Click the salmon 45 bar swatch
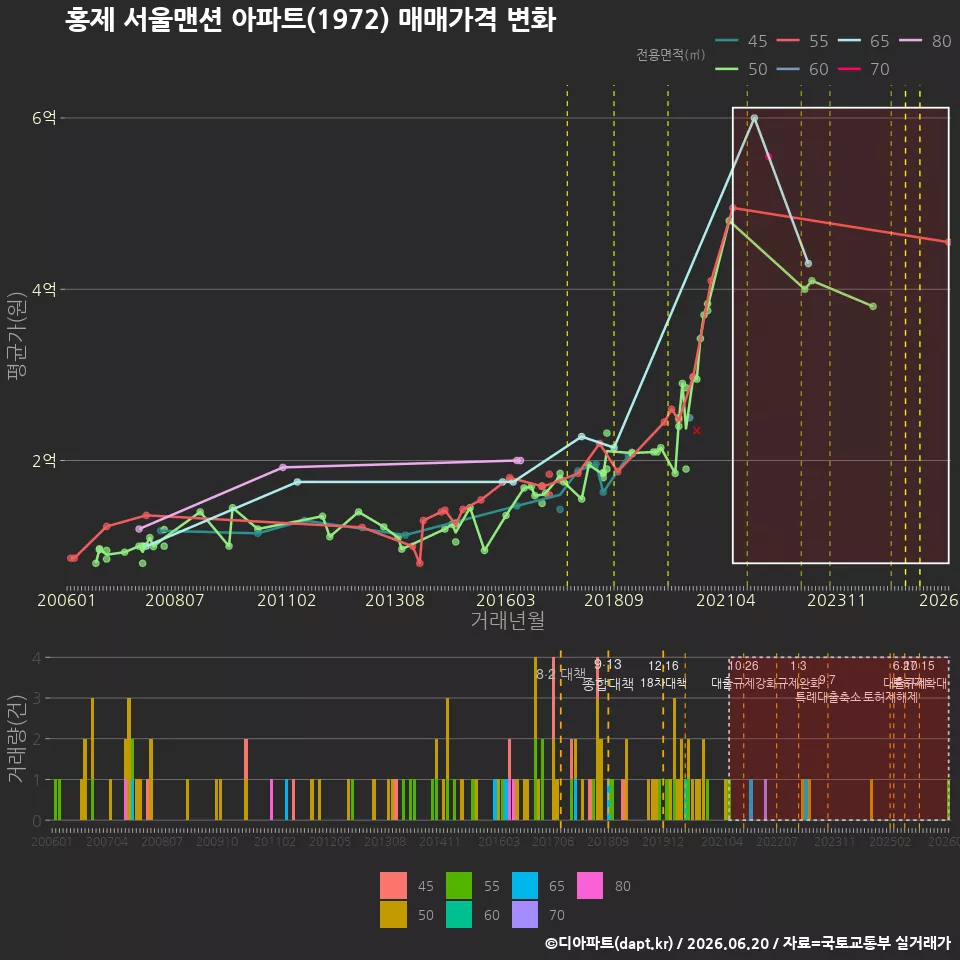This screenshot has width=960, height=960. tap(393, 885)
